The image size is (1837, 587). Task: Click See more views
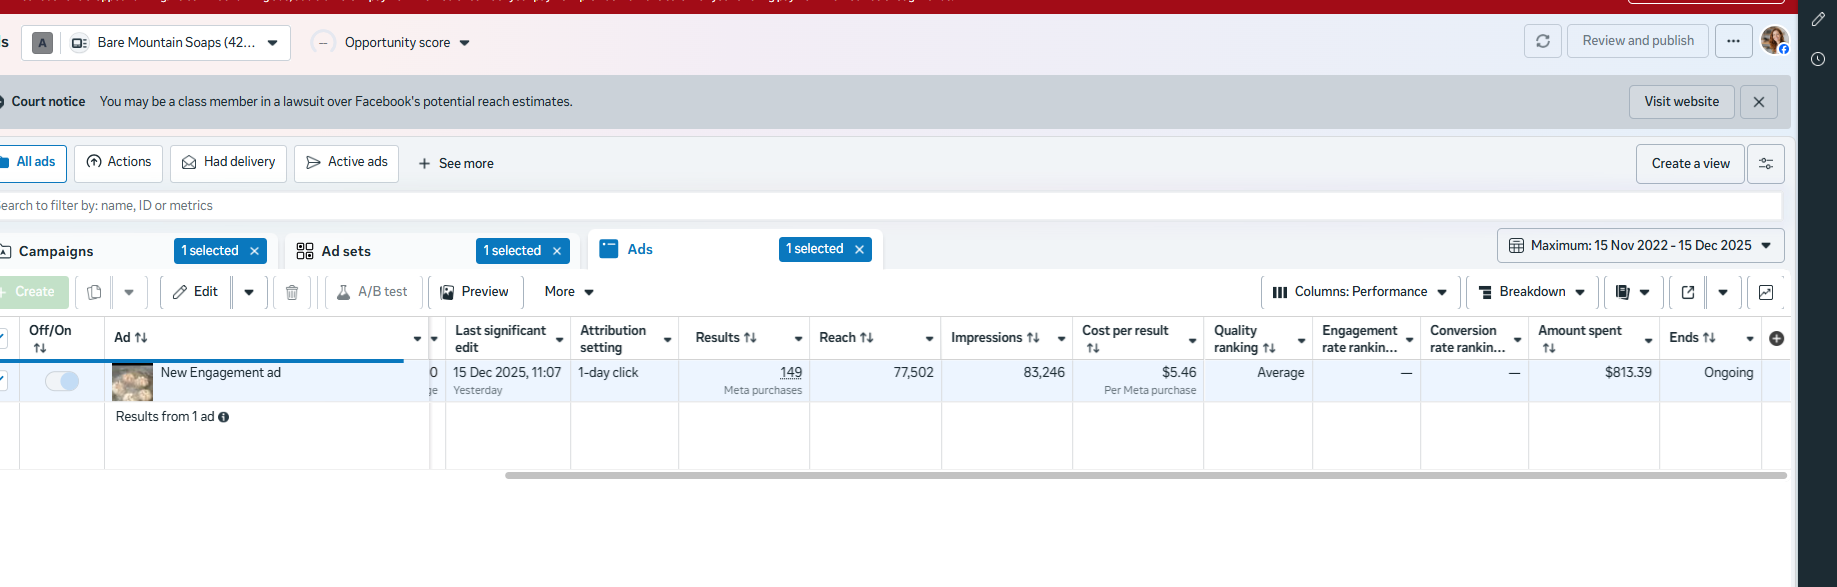[456, 164]
